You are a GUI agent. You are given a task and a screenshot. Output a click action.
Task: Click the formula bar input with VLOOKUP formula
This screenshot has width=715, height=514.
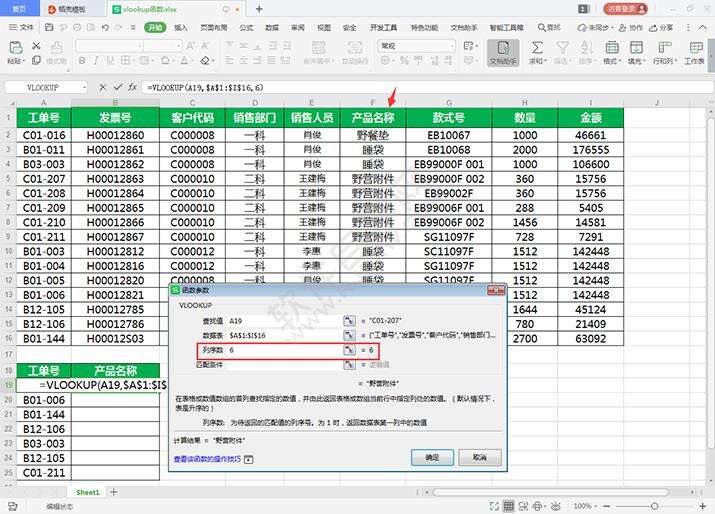coord(426,87)
